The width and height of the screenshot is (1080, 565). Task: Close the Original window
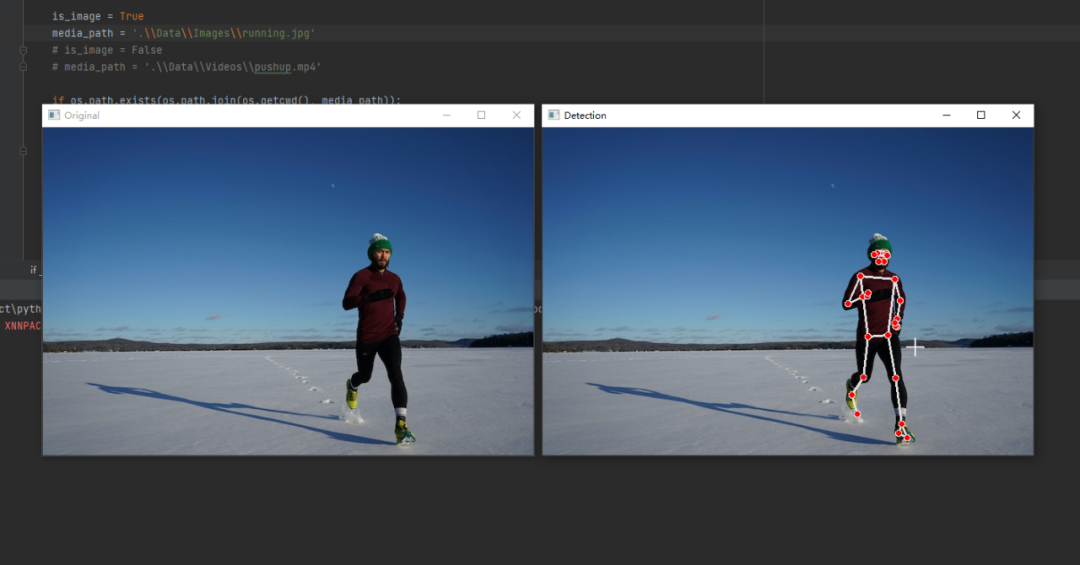(x=517, y=115)
